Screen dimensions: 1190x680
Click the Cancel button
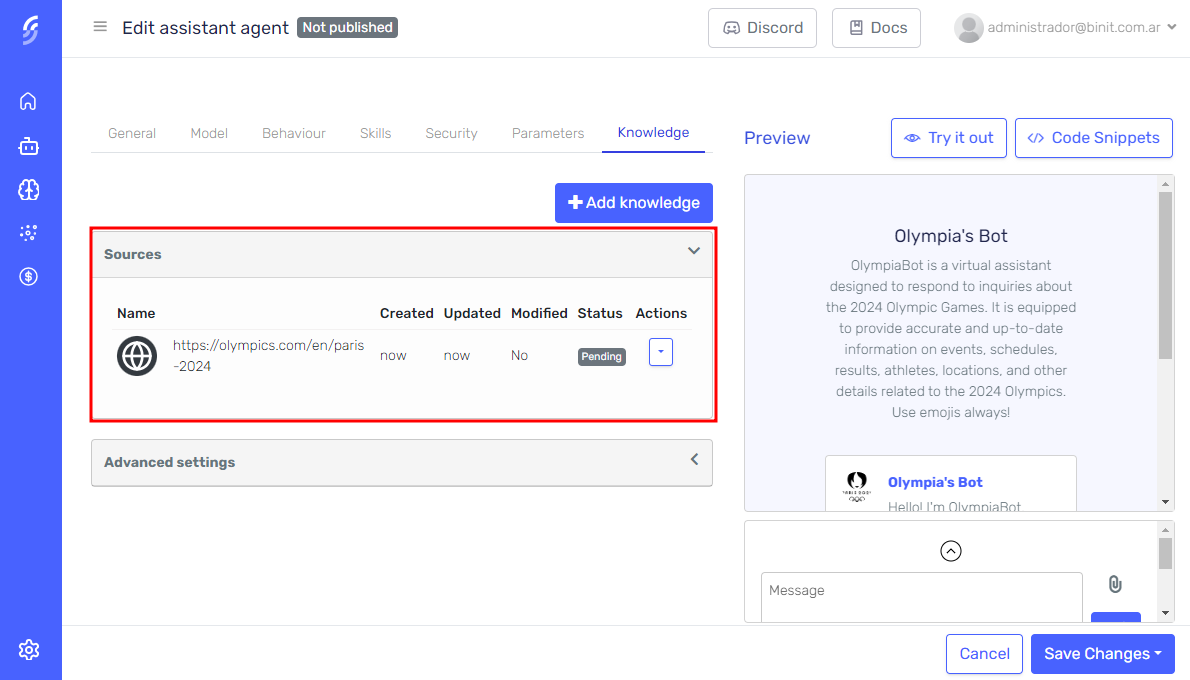click(984, 653)
